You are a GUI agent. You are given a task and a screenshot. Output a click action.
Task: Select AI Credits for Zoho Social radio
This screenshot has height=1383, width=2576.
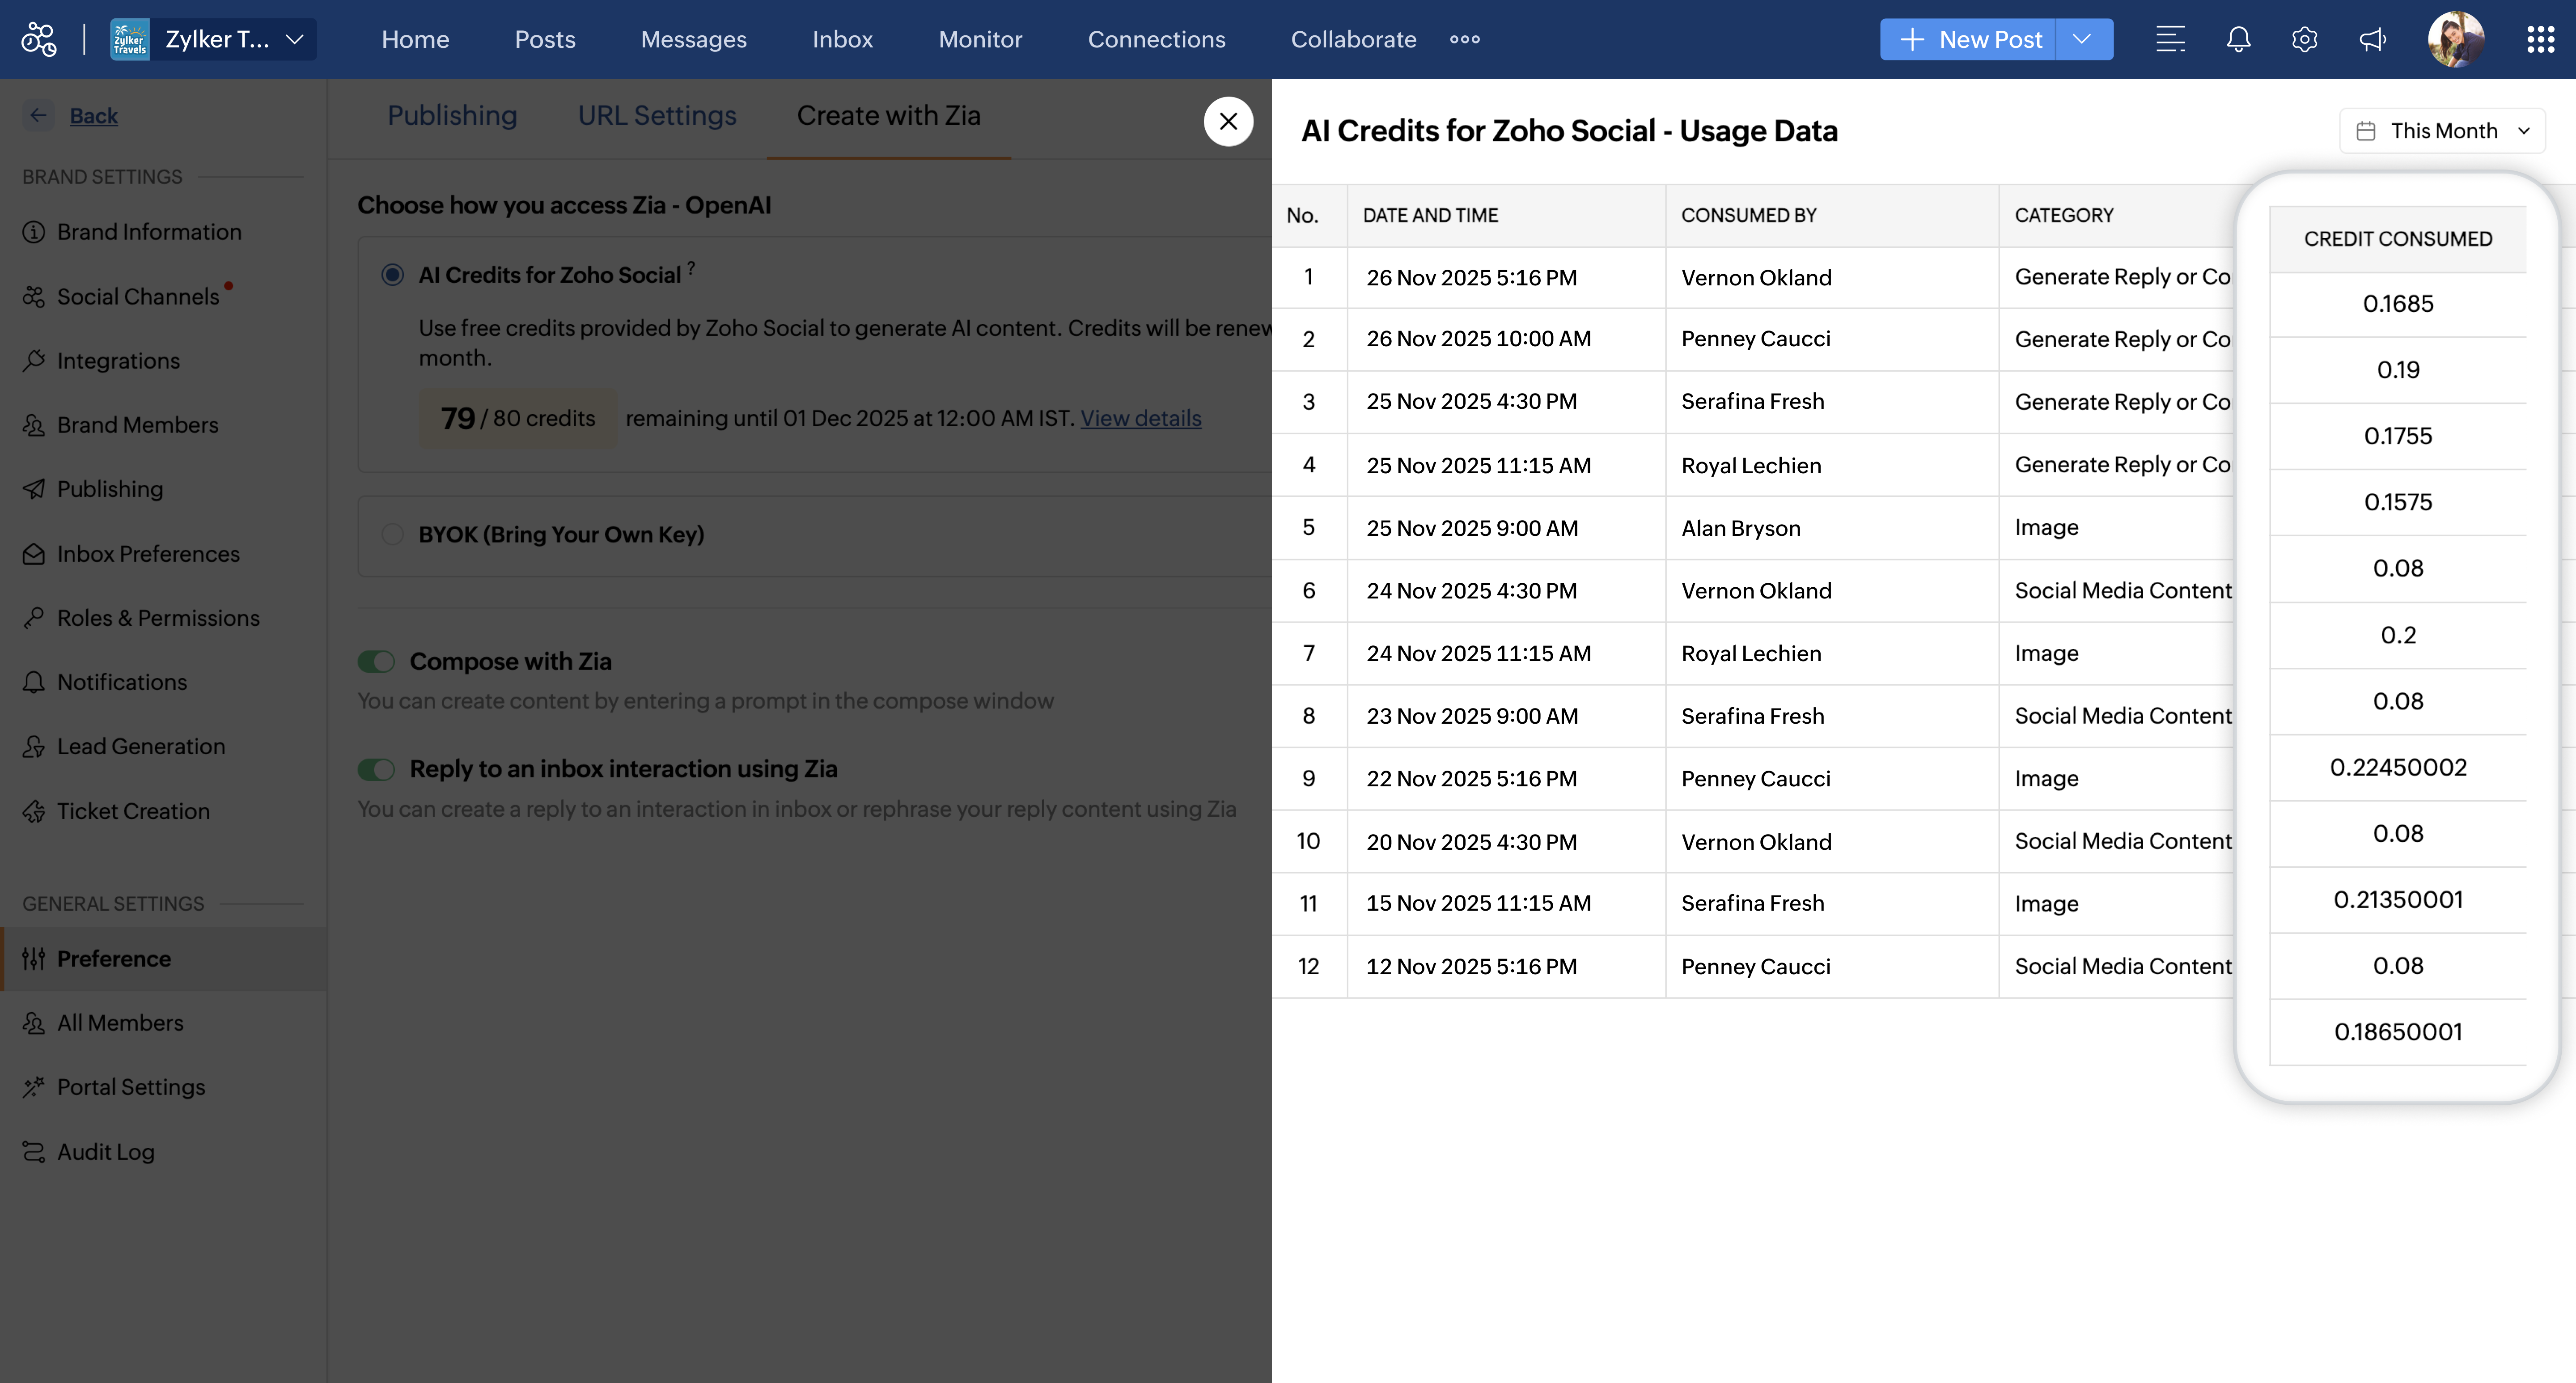[392, 274]
